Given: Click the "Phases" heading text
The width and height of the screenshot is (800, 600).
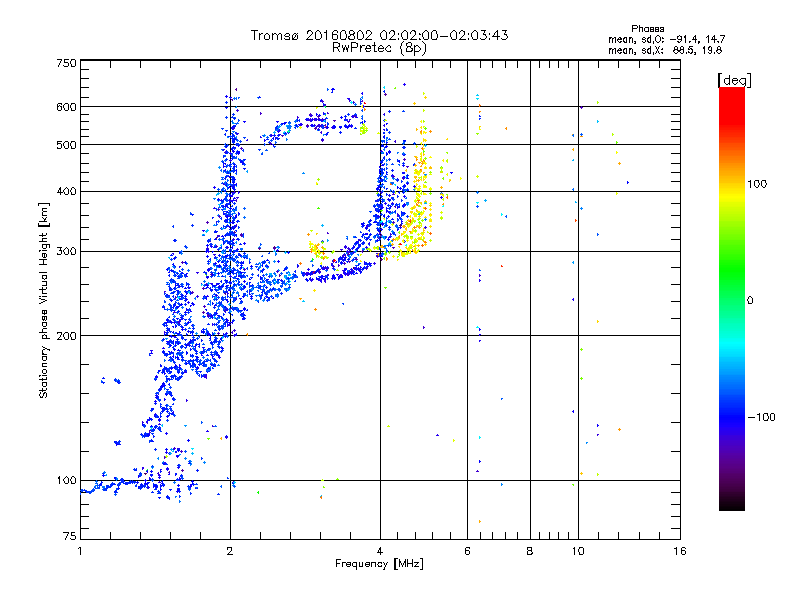Looking at the screenshot, I should tap(647, 29).
